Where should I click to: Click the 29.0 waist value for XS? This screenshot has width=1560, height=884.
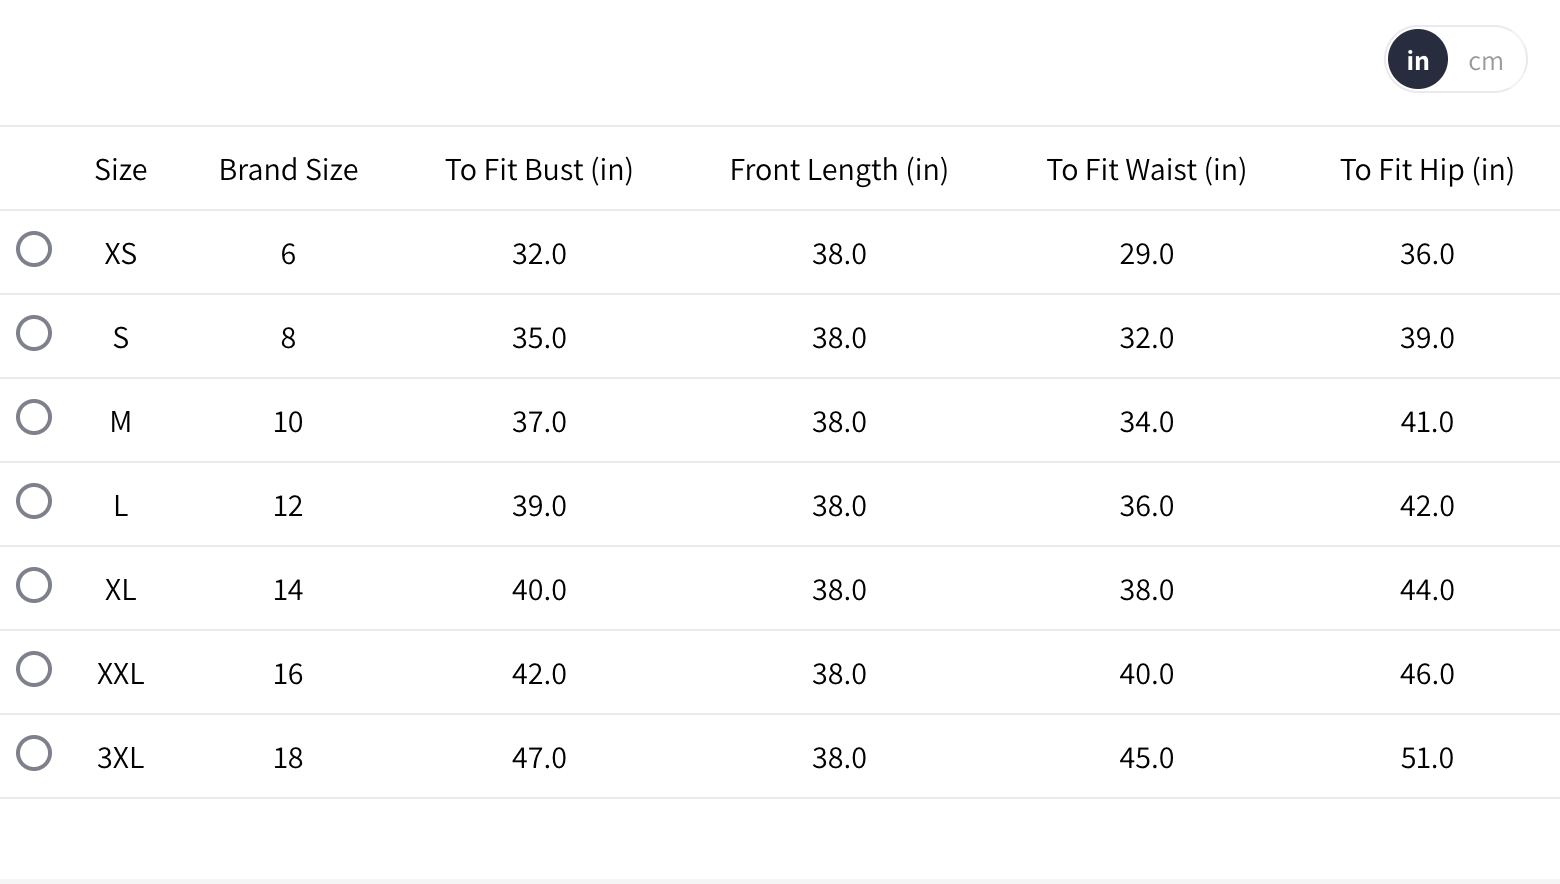pyautogui.click(x=1146, y=254)
